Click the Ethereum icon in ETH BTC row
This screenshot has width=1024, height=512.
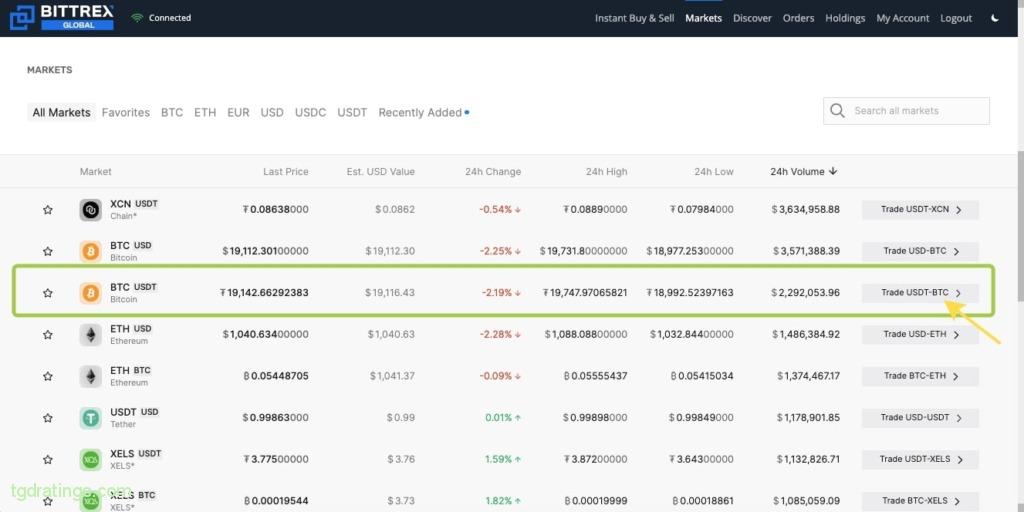pyautogui.click(x=90, y=377)
